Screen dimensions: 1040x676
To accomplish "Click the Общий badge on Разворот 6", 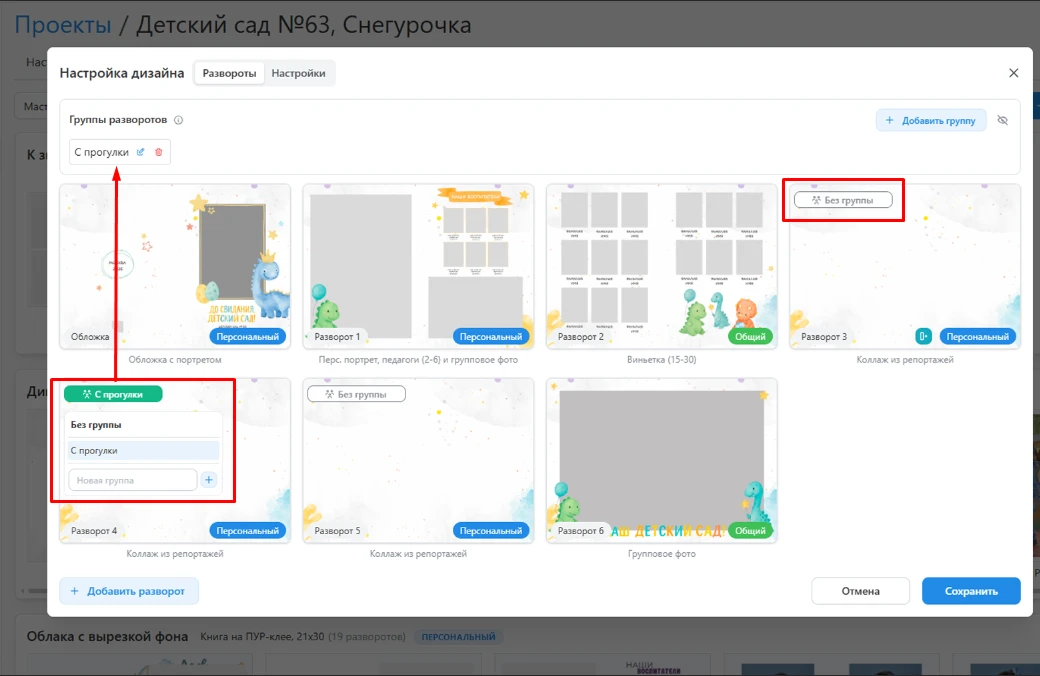I will pos(750,531).
